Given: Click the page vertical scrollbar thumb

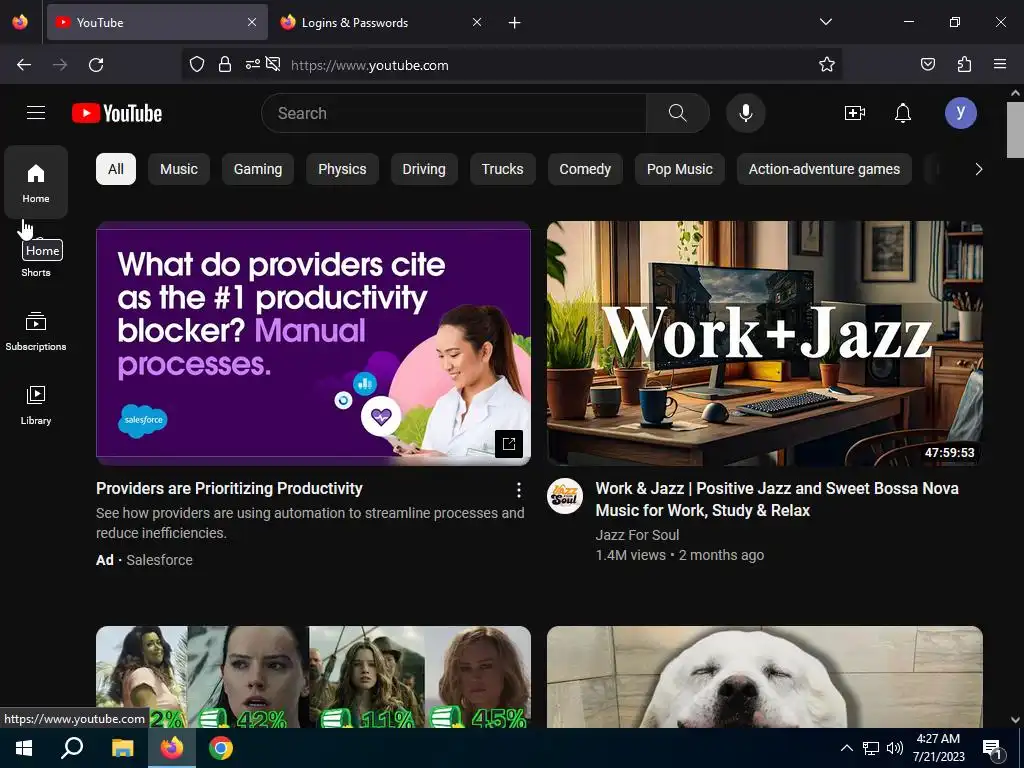Looking at the screenshot, I should [1015, 130].
